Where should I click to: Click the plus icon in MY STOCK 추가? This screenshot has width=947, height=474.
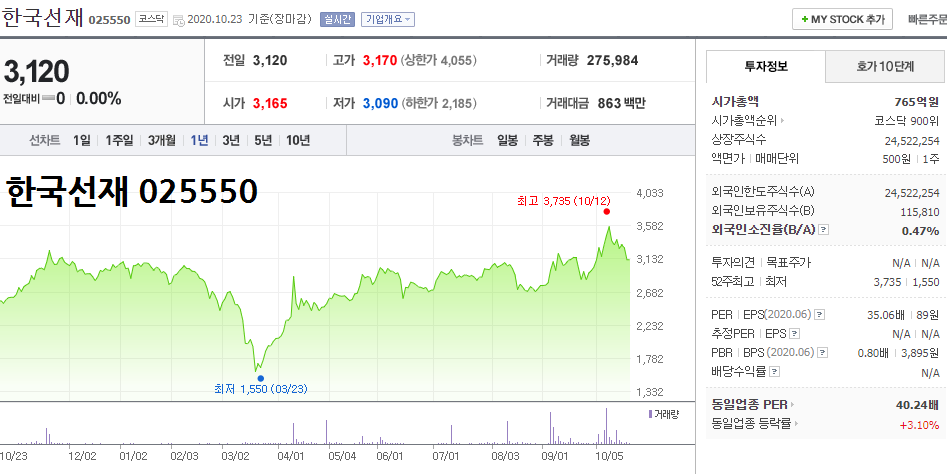804,19
